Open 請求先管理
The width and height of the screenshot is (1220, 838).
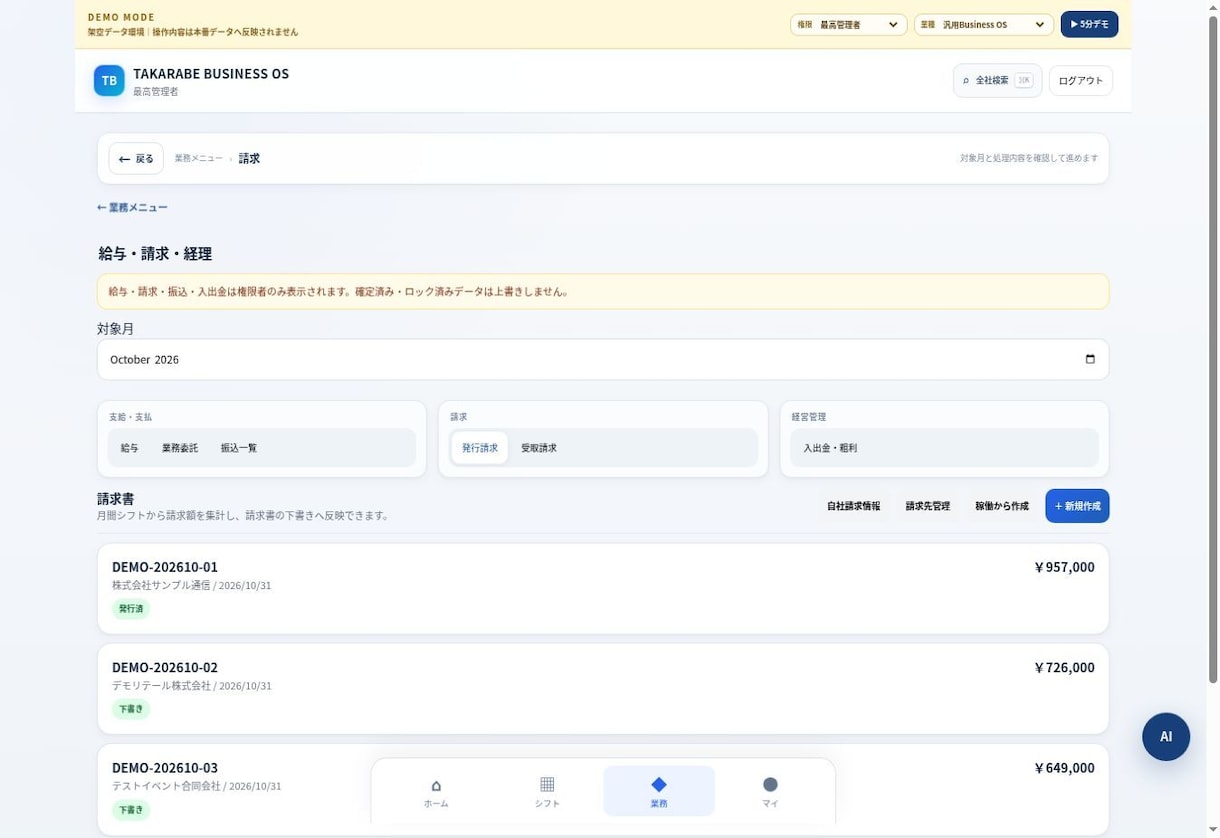tap(928, 506)
